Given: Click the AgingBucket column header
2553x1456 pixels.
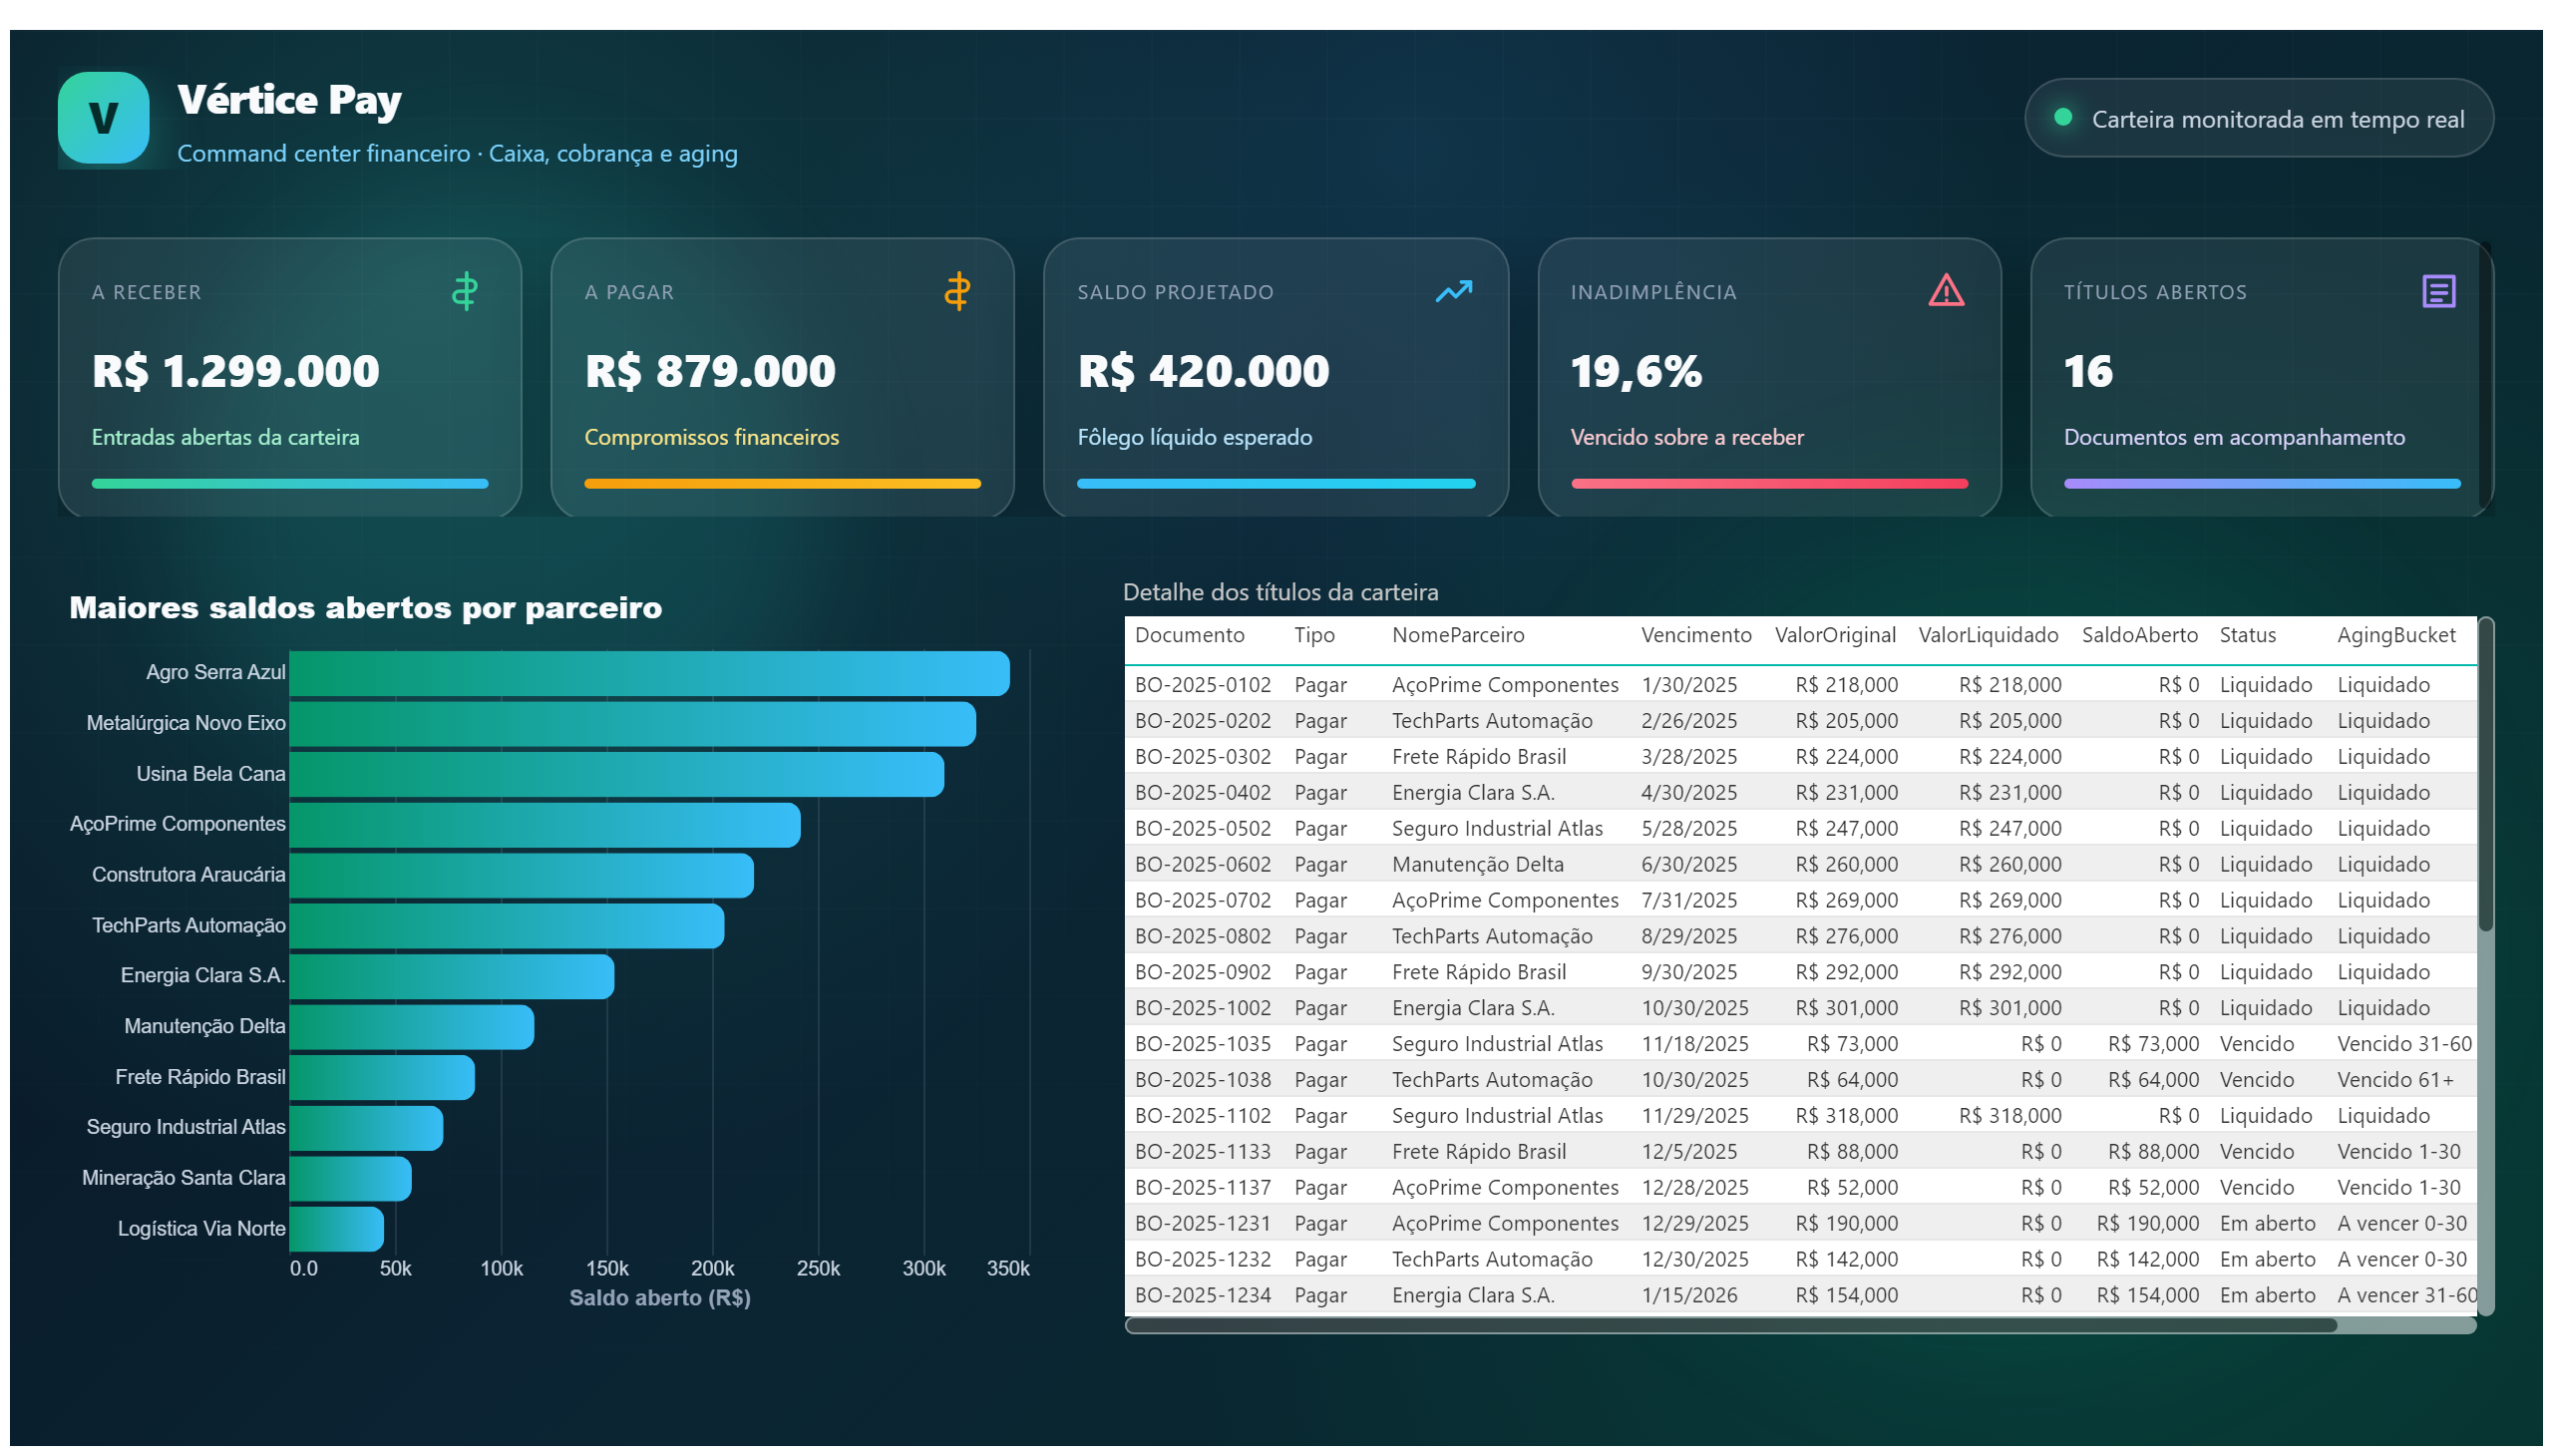Looking at the screenshot, I should (2395, 635).
